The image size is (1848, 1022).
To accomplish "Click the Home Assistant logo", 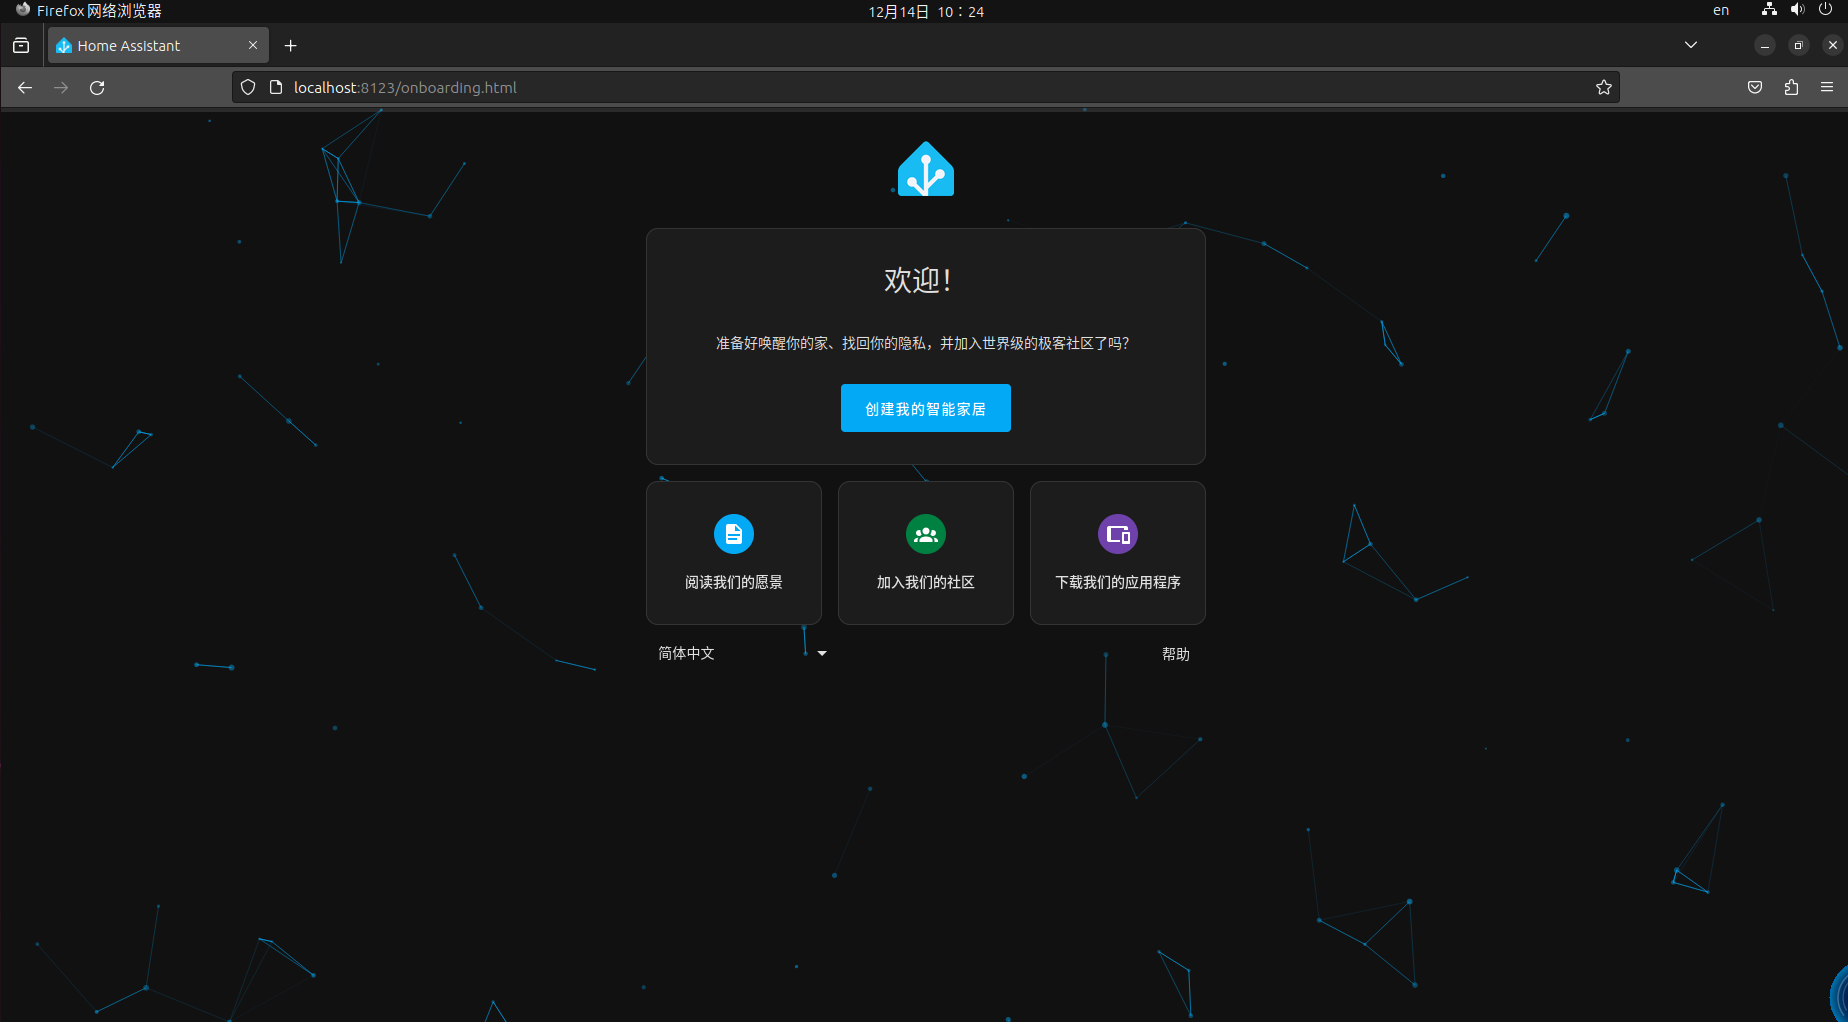I will [926, 169].
